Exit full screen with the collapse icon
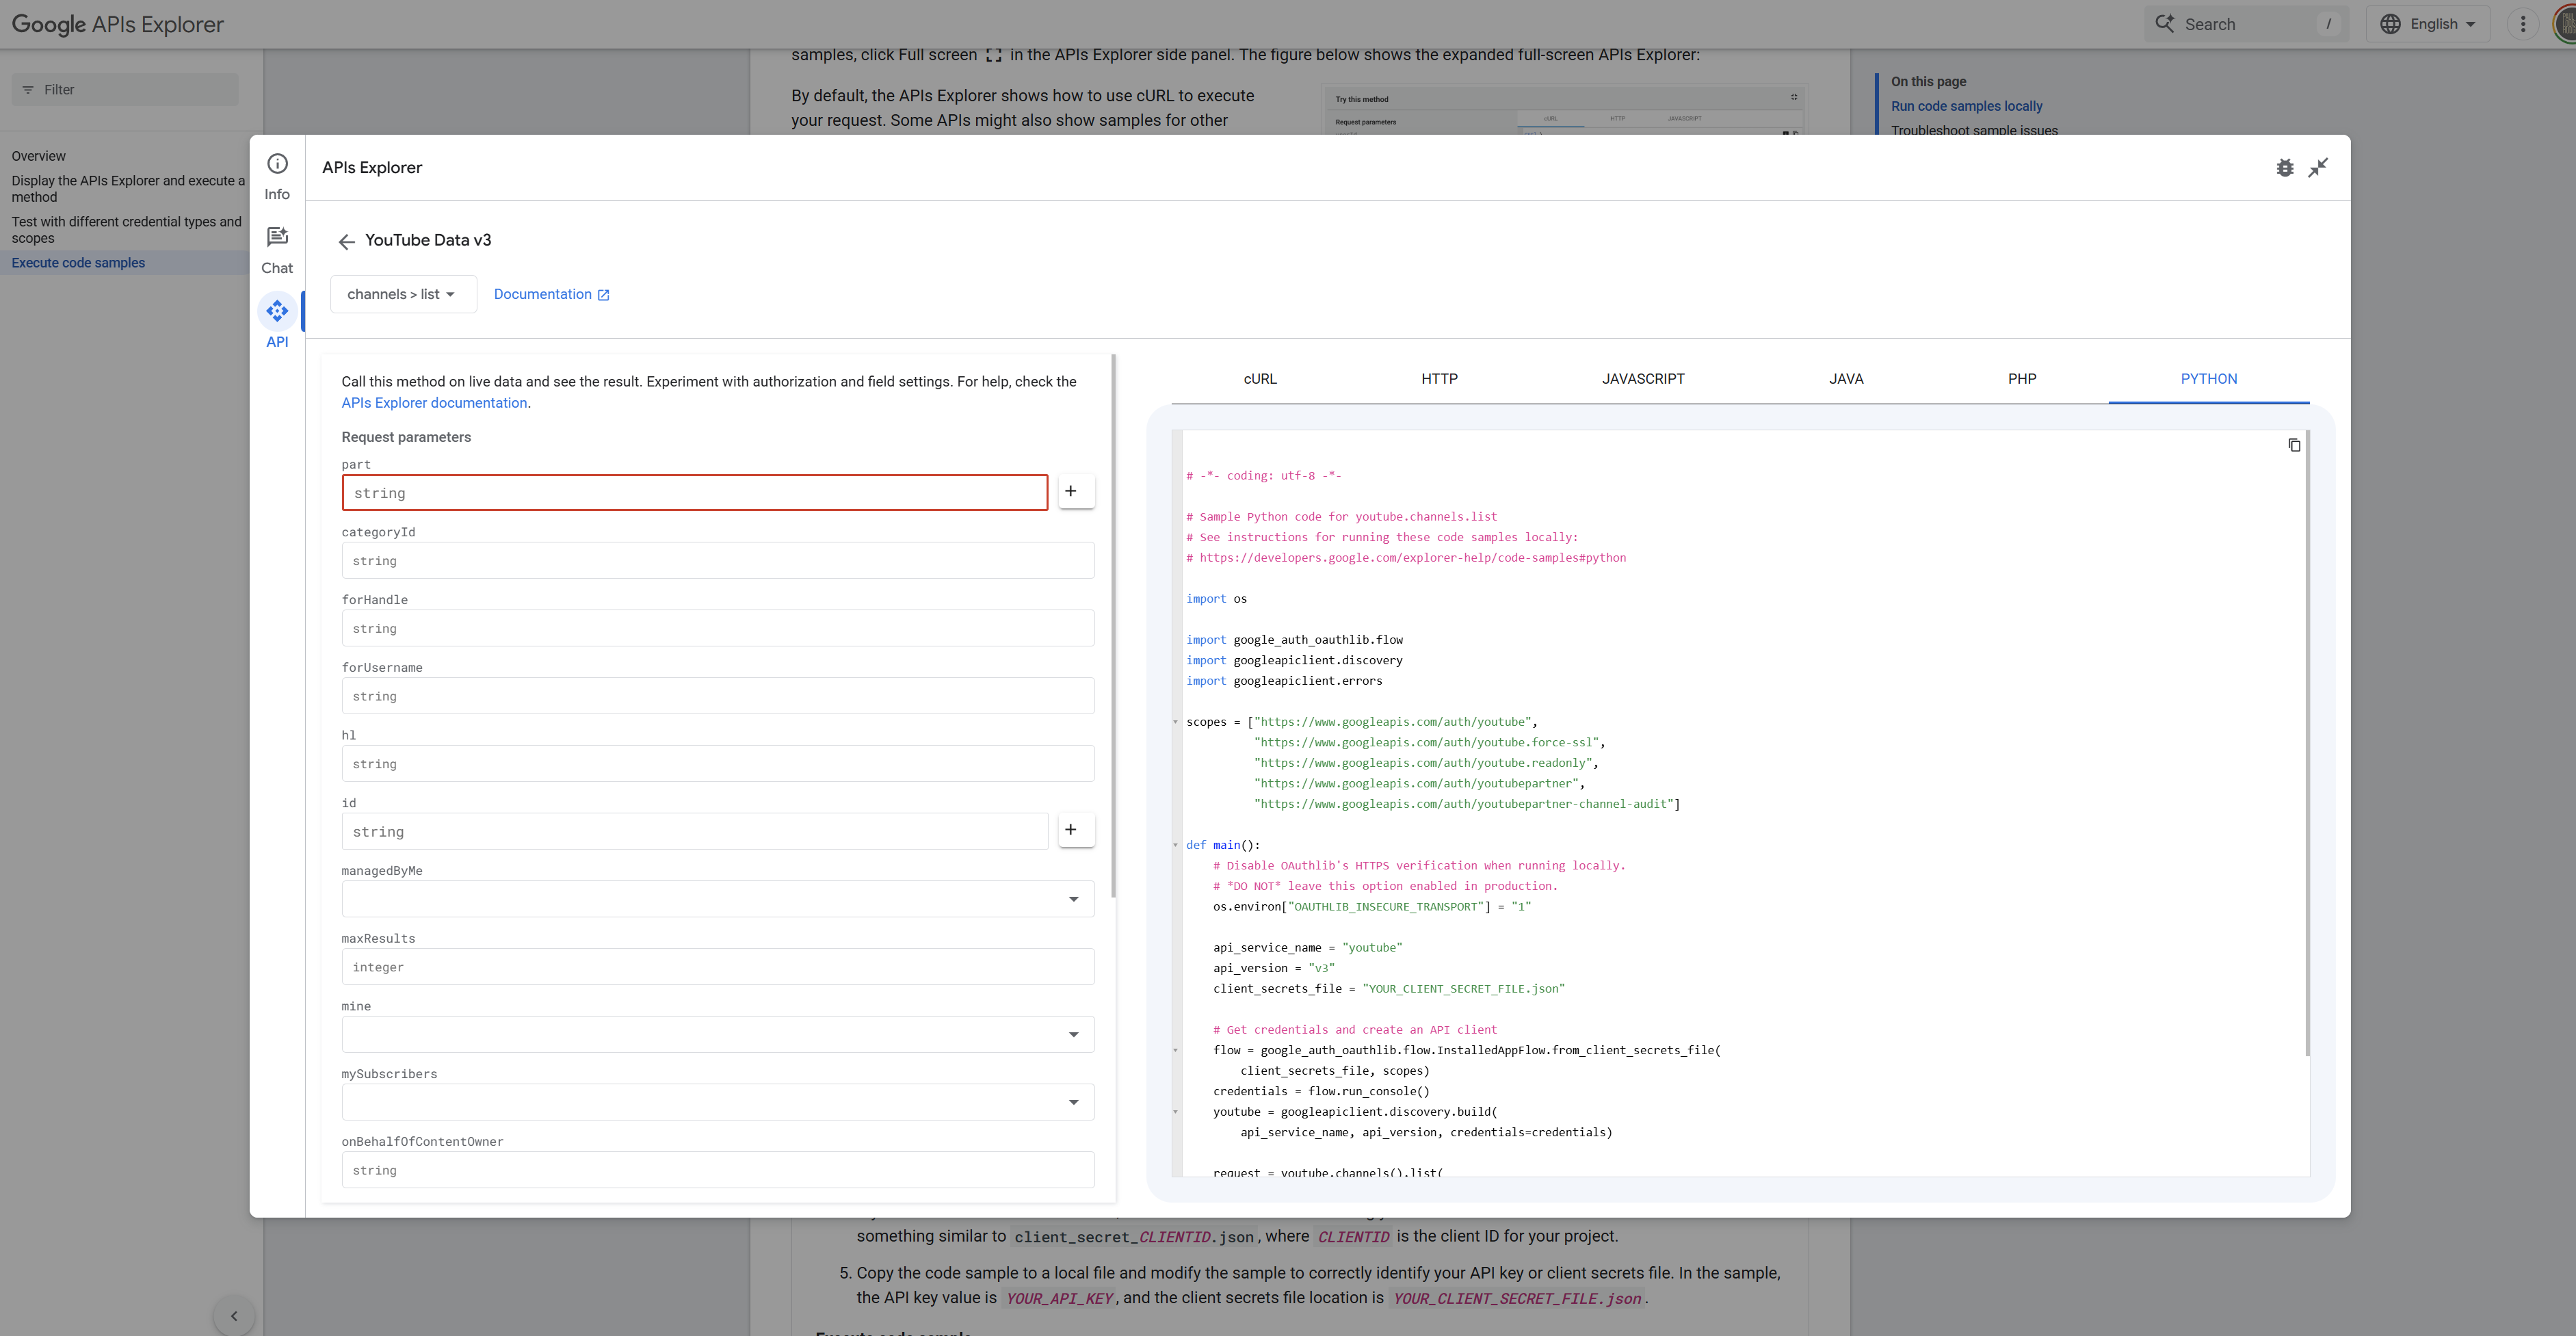The width and height of the screenshot is (2576, 1336). [2318, 168]
